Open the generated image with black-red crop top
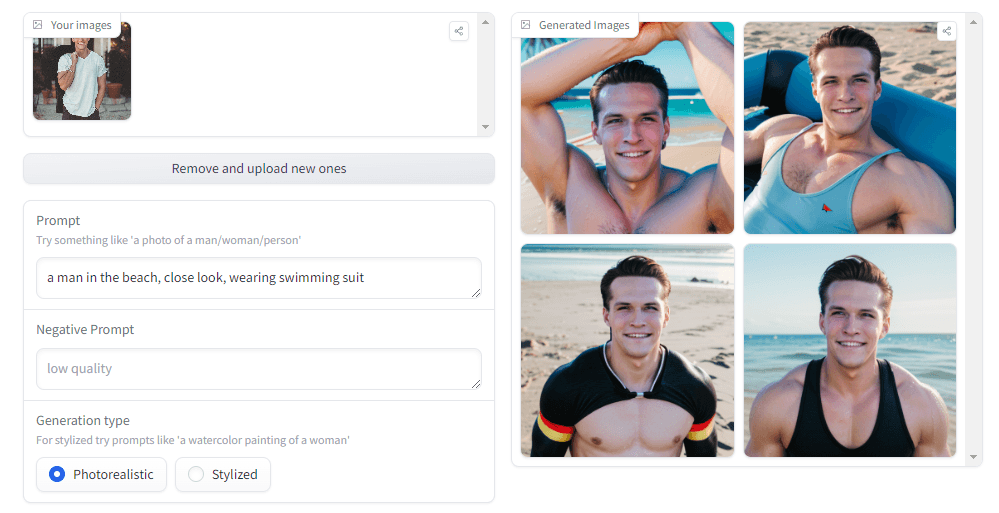 [627, 350]
